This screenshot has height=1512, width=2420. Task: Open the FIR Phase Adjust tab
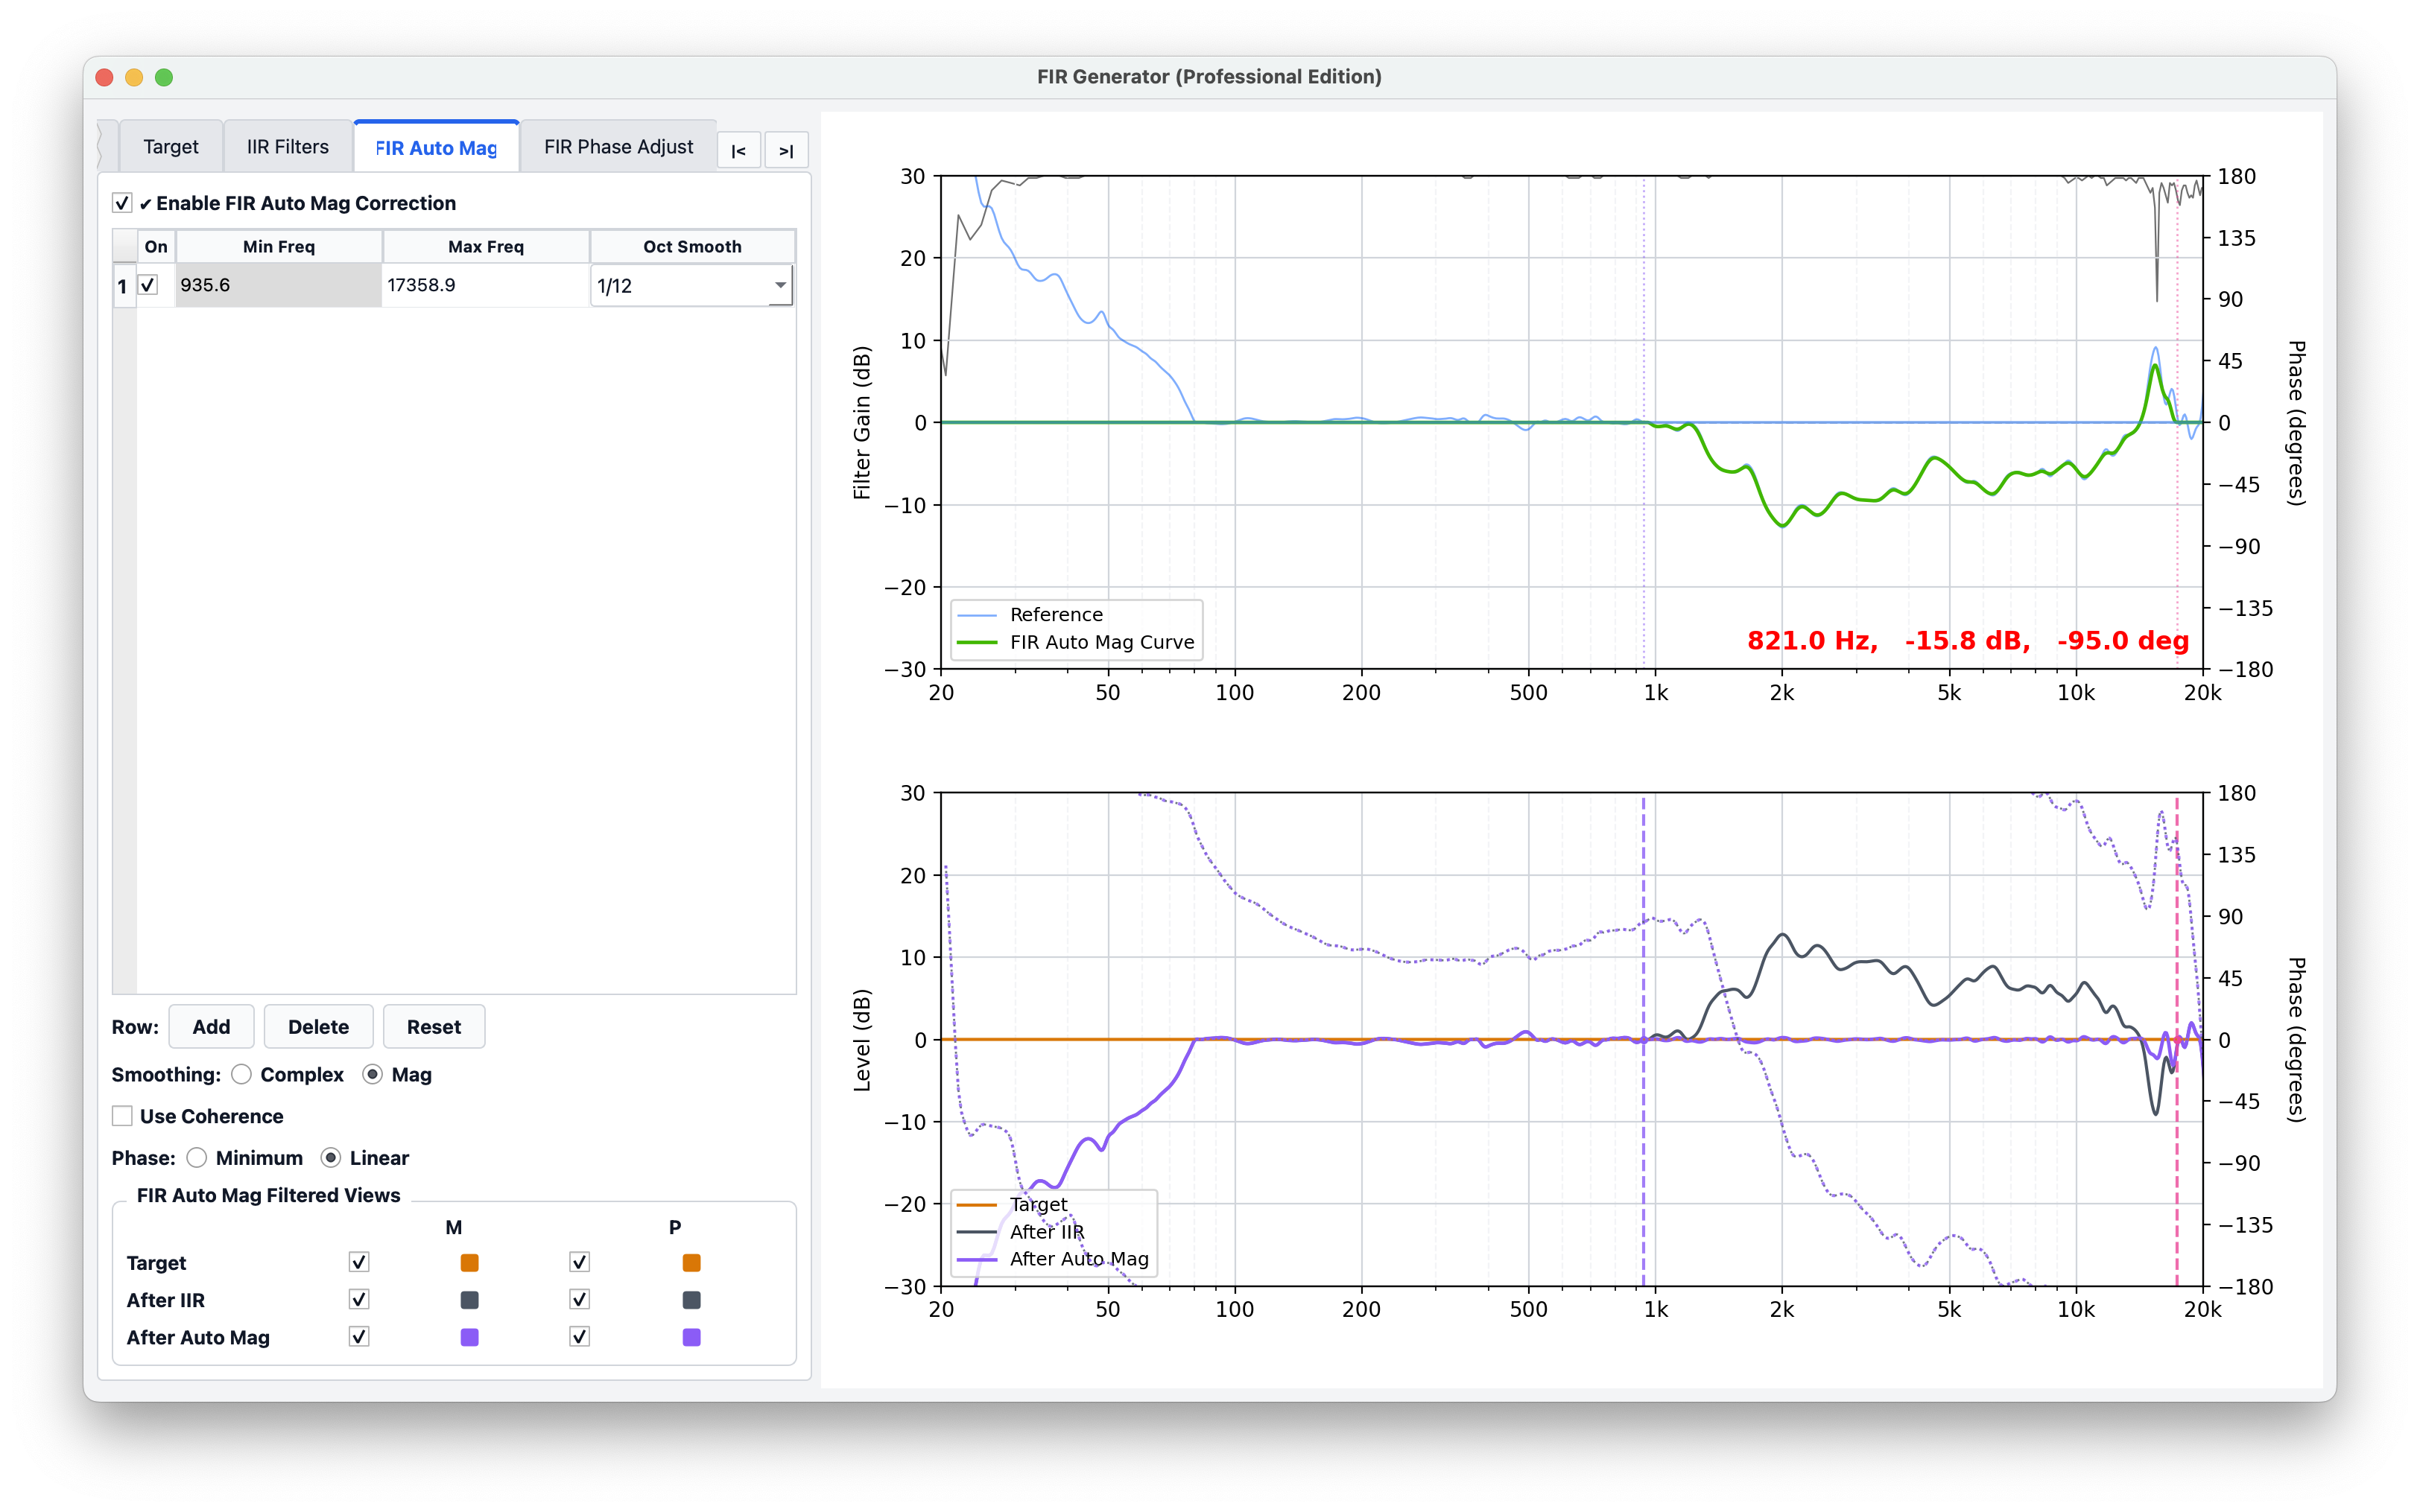618,147
